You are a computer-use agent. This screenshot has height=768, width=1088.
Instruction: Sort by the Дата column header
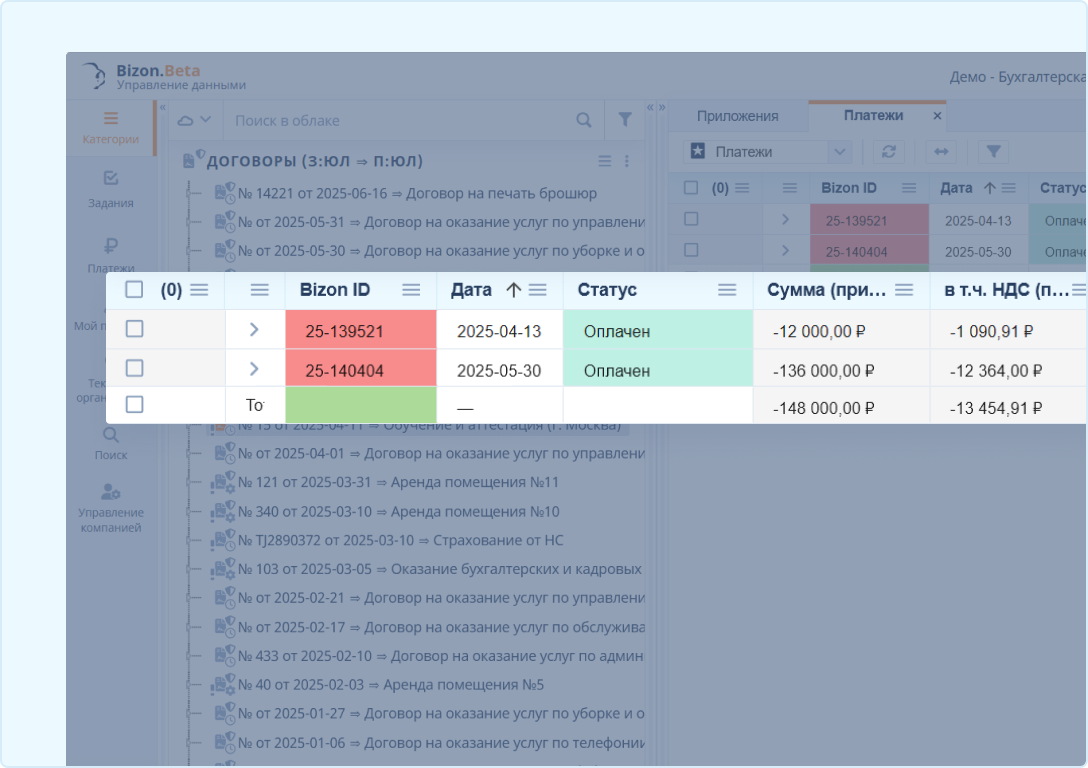(472, 290)
